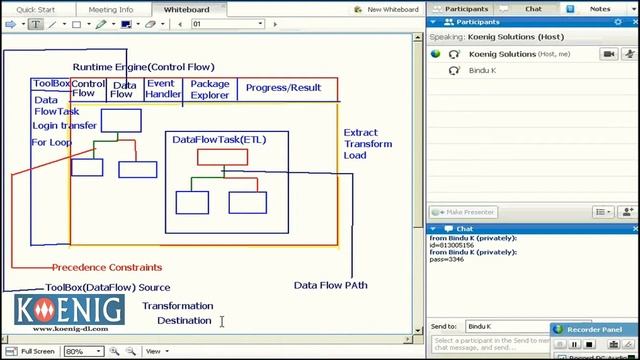640x360 pixels.
Task: Select the Whiteboard tab
Action: point(187,9)
